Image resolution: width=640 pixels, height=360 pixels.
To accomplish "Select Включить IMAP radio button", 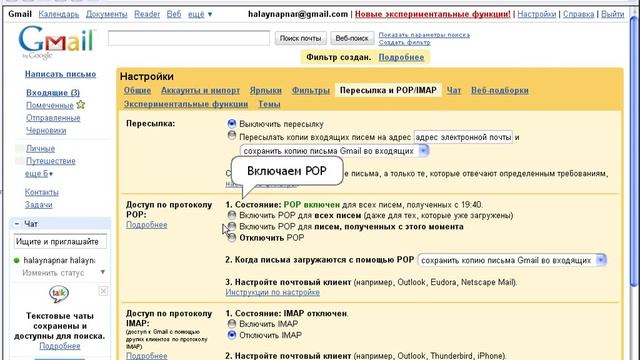I will [231, 324].
